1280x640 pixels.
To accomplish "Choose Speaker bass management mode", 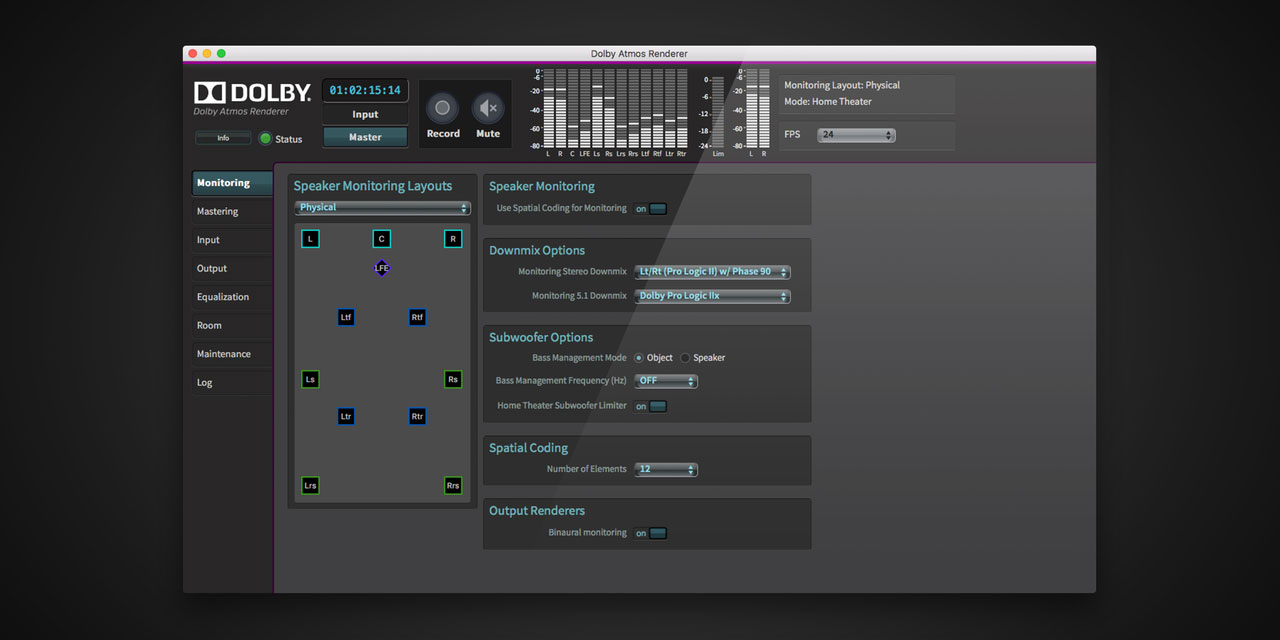I will tap(685, 358).
